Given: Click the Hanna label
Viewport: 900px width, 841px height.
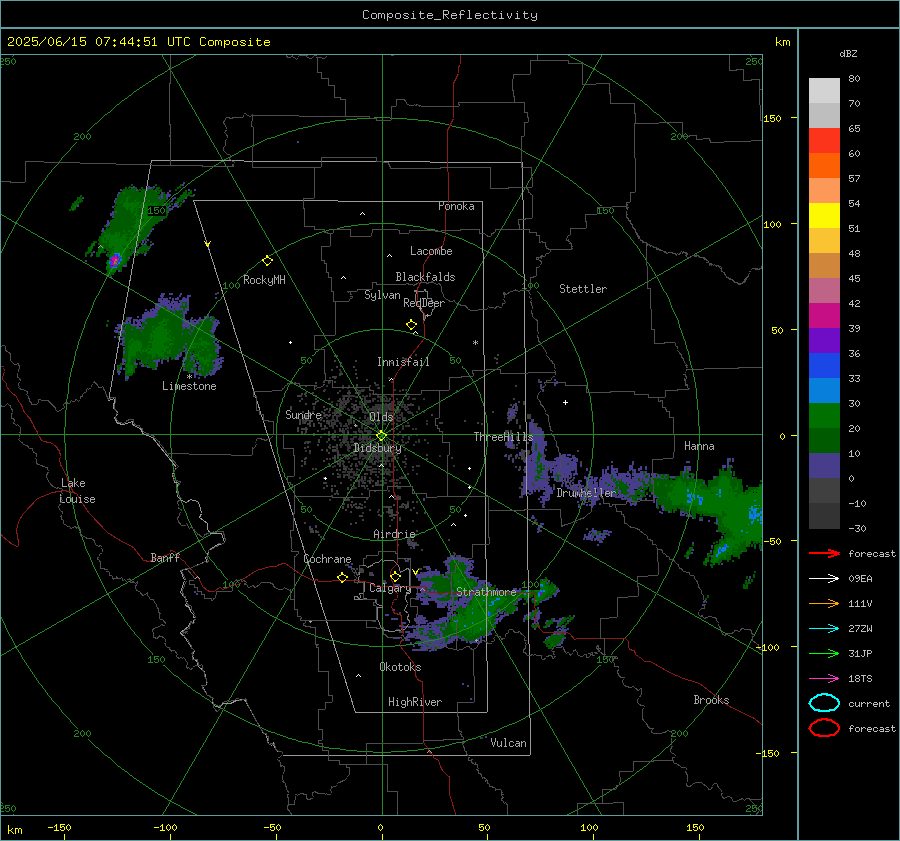Looking at the screenshot, I should pyautogui.click(x=699, y=446).
